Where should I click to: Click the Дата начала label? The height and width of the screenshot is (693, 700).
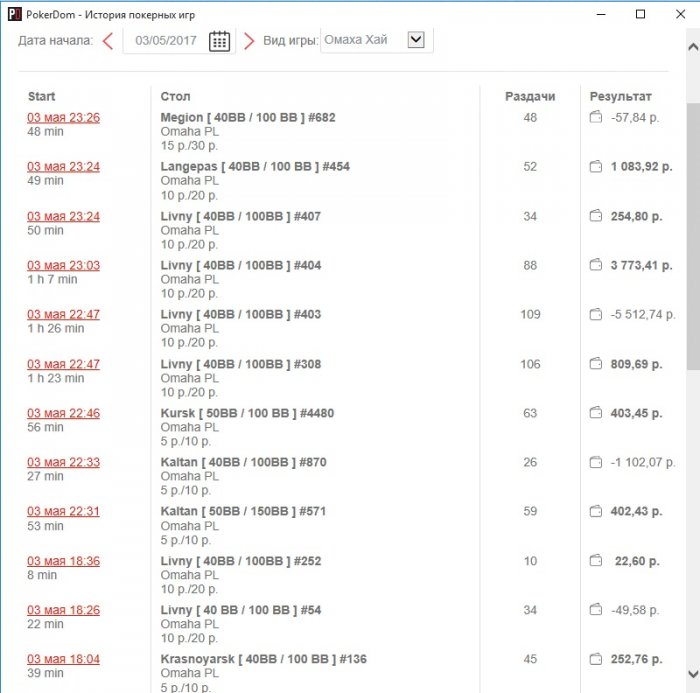tap(55, 41)
